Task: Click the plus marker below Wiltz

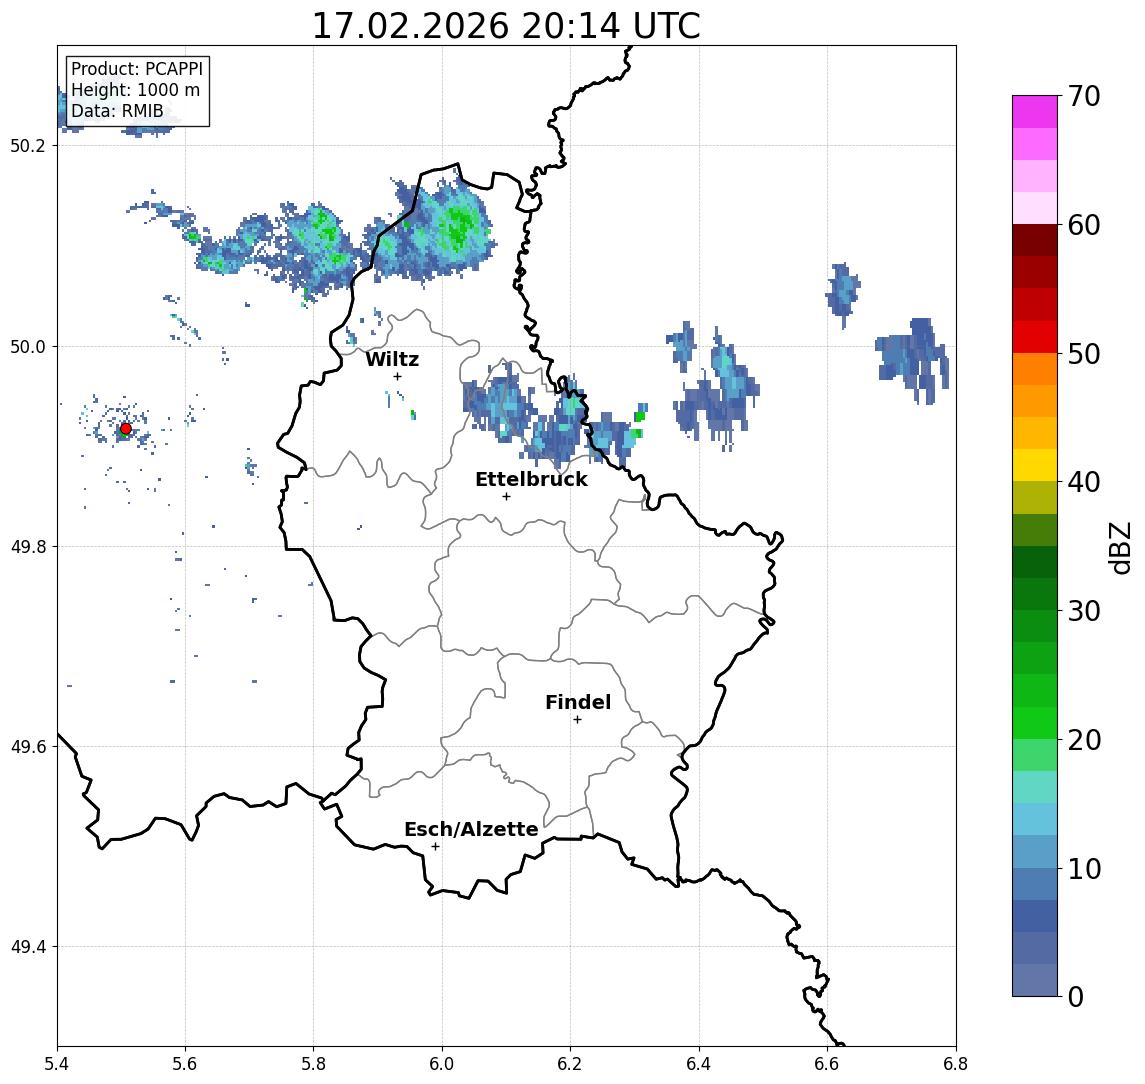Action: click(x=397, y=376)
